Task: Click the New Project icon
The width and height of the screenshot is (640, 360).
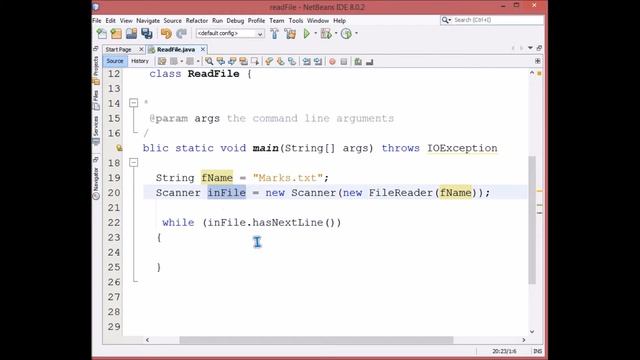Action: tap(116, 33)
